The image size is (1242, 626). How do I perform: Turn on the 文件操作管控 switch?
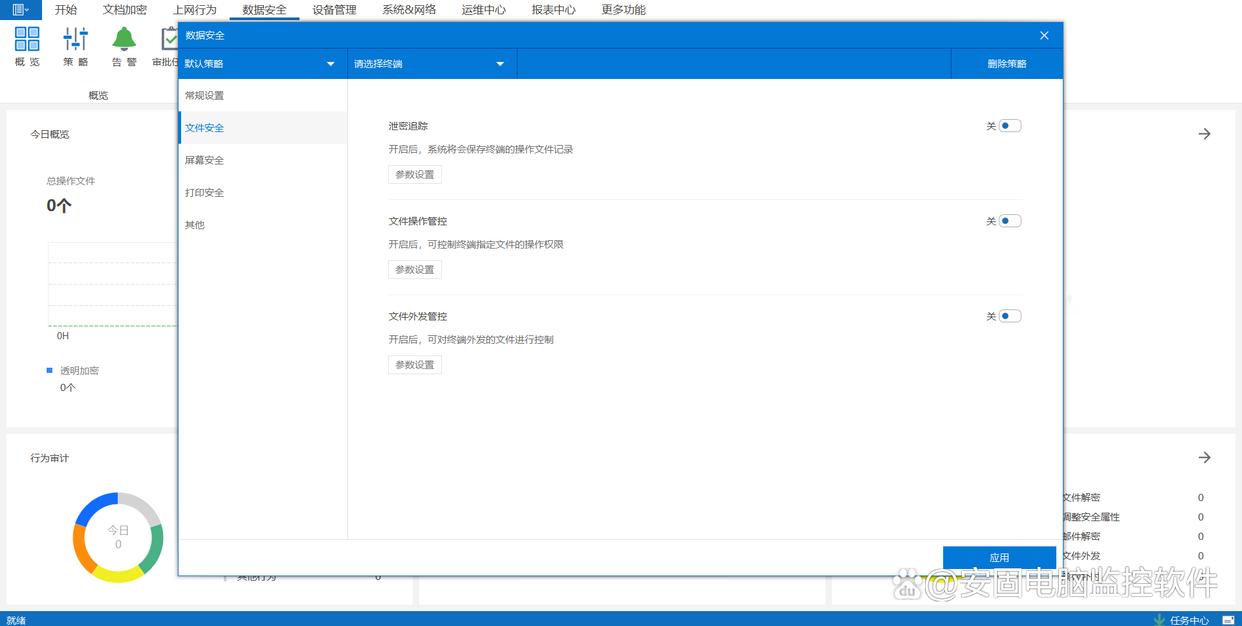tap(1010, 221)
